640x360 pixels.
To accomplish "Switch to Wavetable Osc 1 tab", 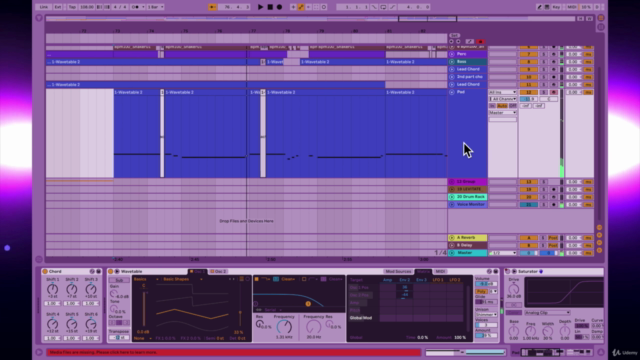I will coord(198,271).
